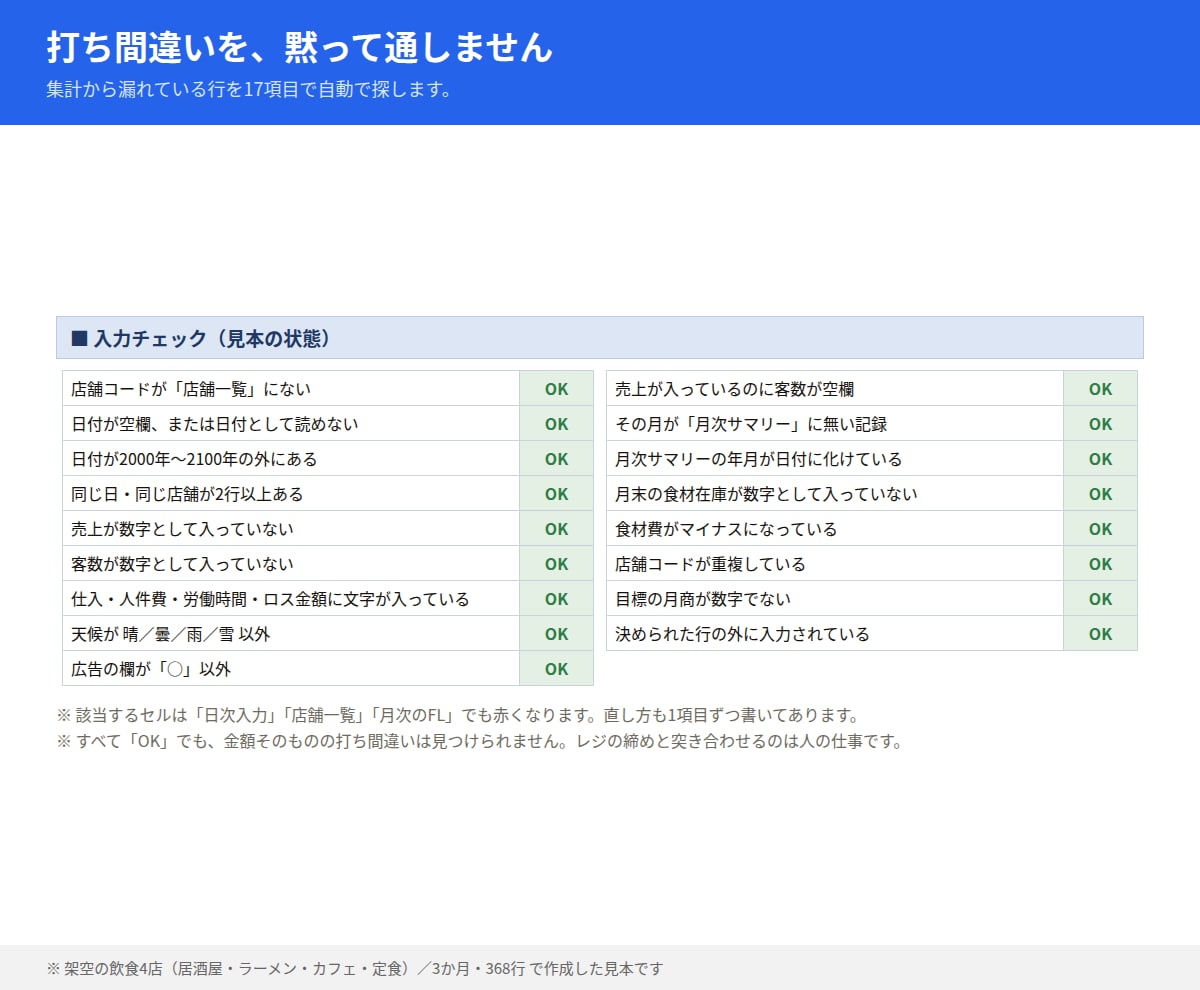Click OK status for 仕入・人件費 row

point(556,599)
